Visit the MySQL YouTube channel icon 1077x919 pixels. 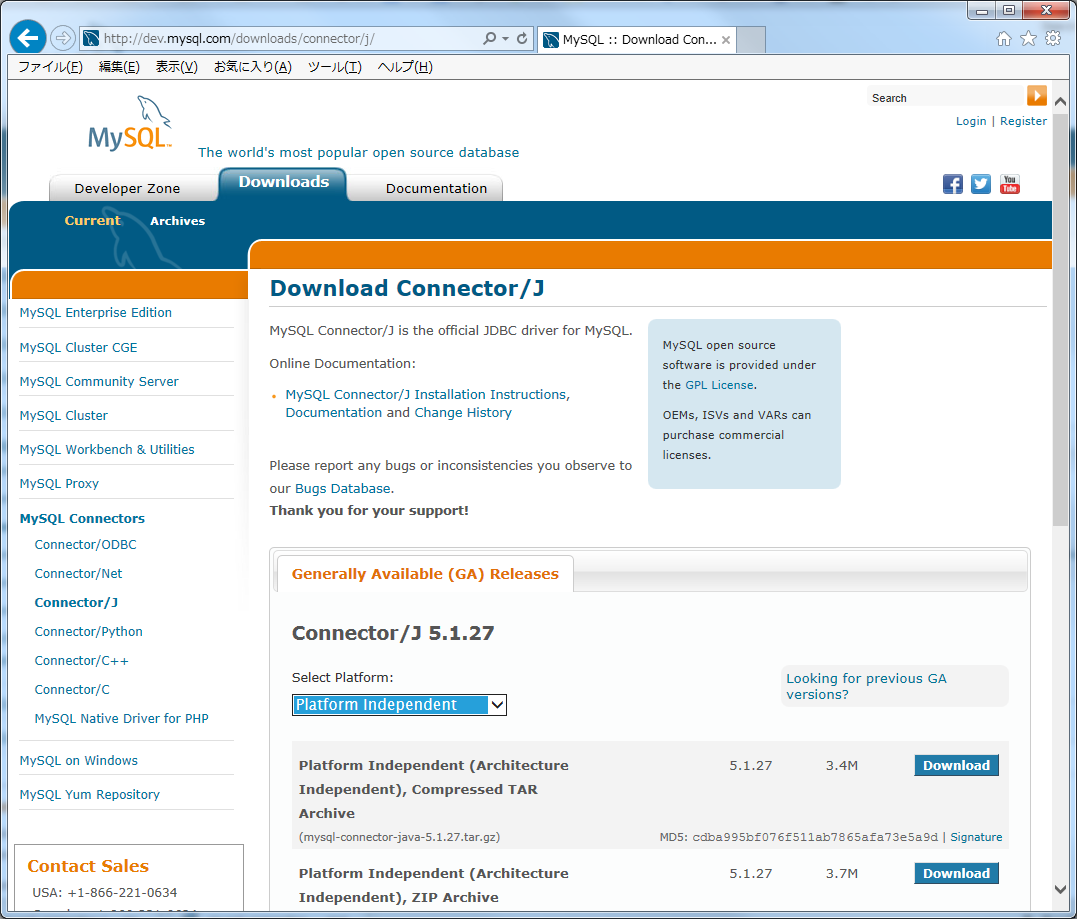click(x=1010, y=184)
